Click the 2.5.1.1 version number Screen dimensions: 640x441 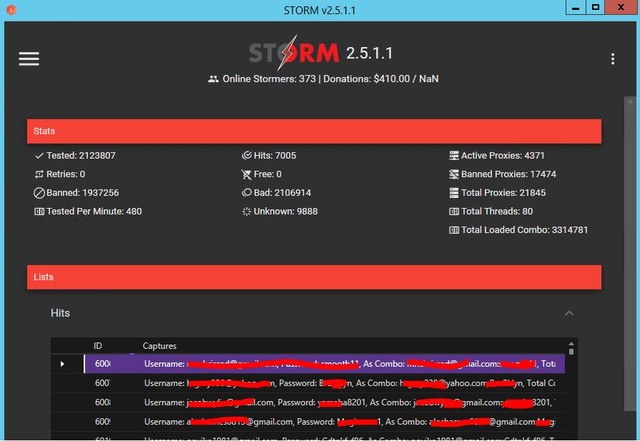pos(369,53)
